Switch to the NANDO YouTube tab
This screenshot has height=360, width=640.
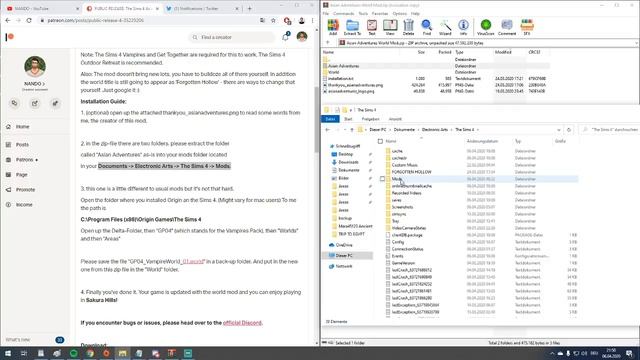pyautogui.click(x=42, y=8)
